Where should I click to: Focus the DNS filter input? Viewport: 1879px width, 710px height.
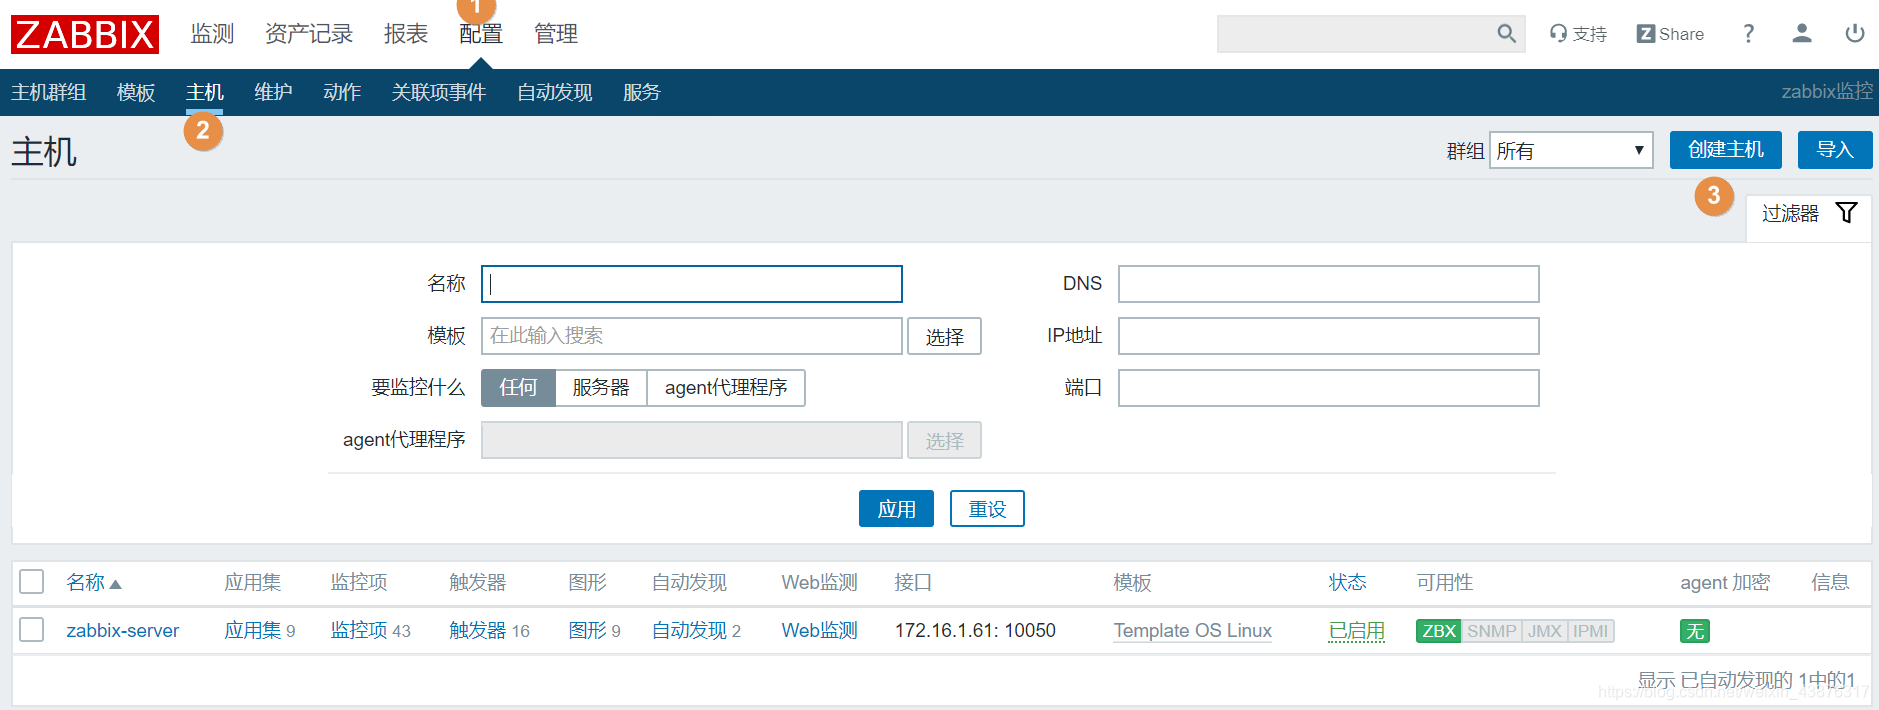[1328, 284]
